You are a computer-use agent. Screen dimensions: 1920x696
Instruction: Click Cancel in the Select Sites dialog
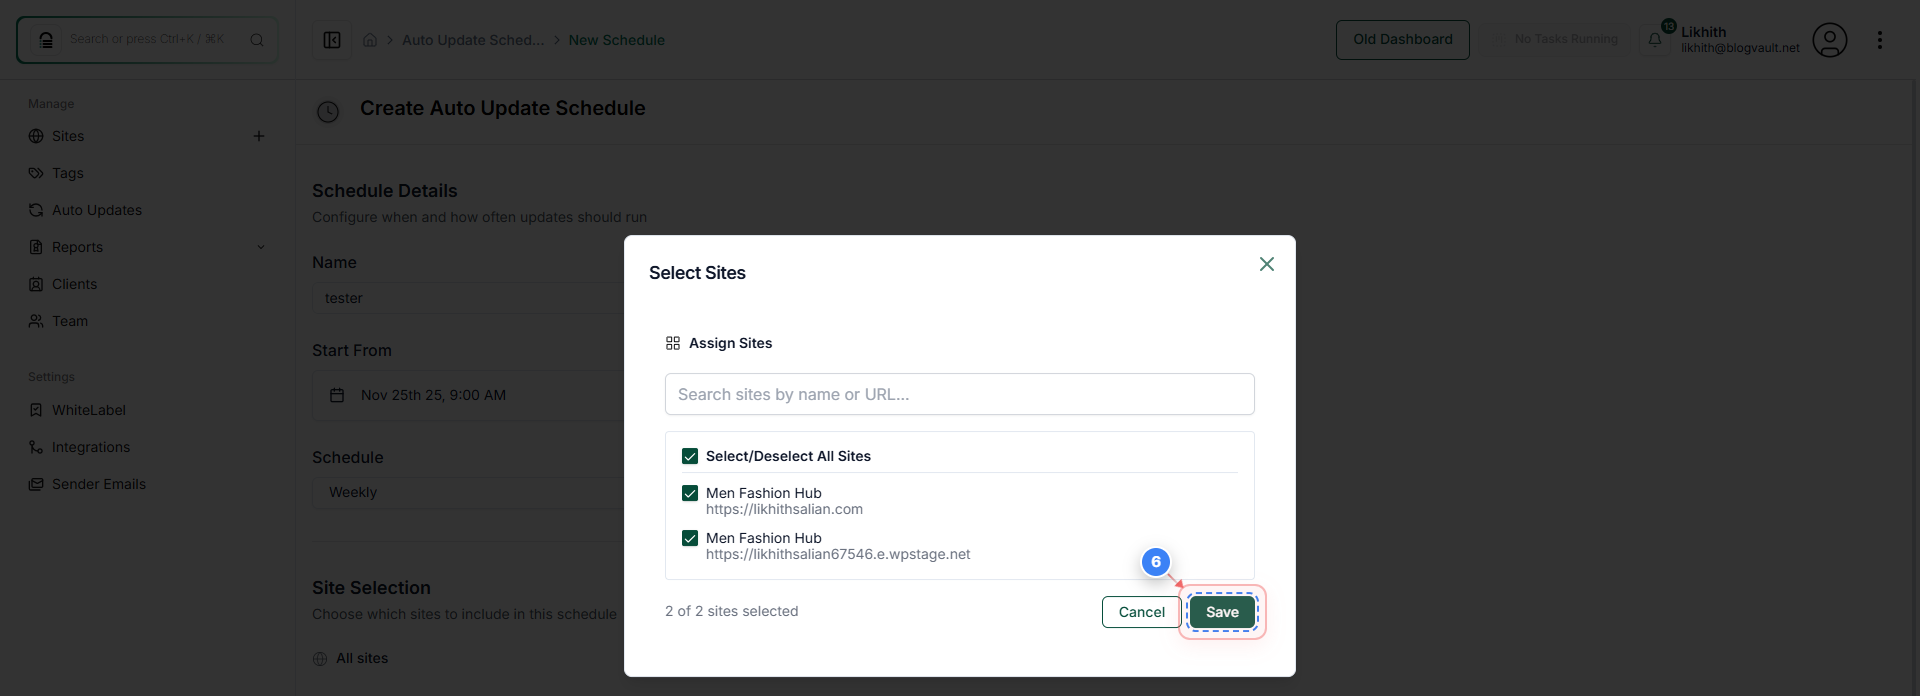pyautogui.click(x=1141, y=612)
